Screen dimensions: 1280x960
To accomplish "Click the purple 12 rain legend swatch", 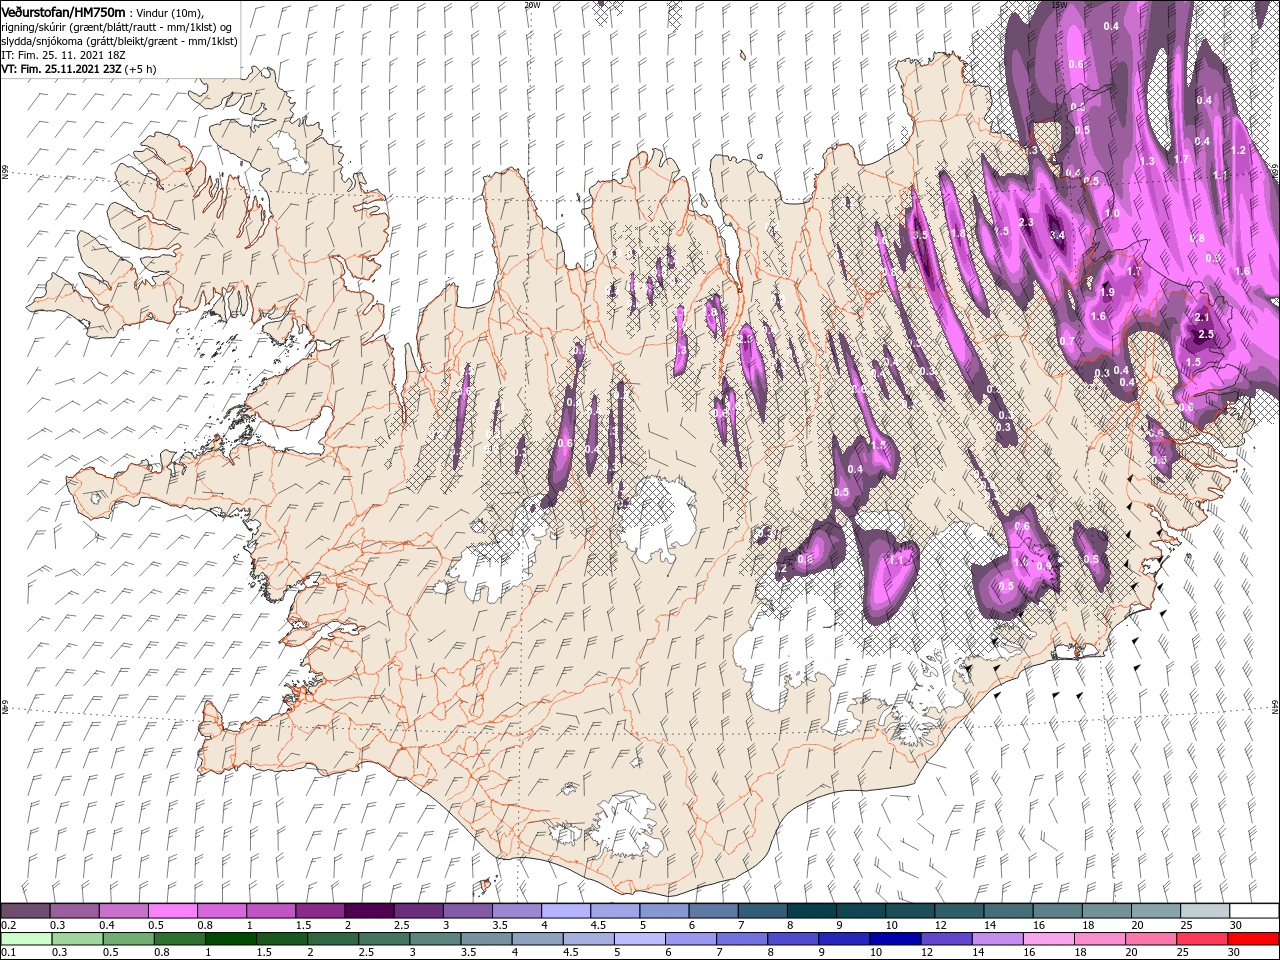I will pyautogui.click(x=946, y=939).
